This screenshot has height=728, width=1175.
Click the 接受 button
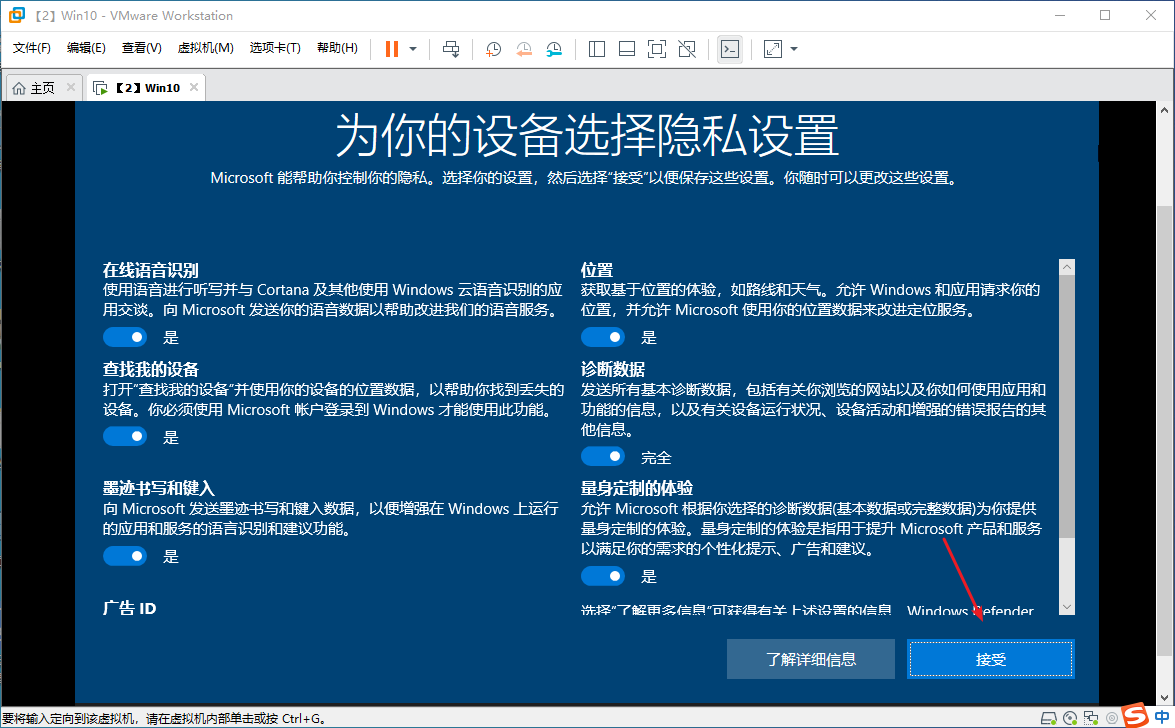click(991, 659)
